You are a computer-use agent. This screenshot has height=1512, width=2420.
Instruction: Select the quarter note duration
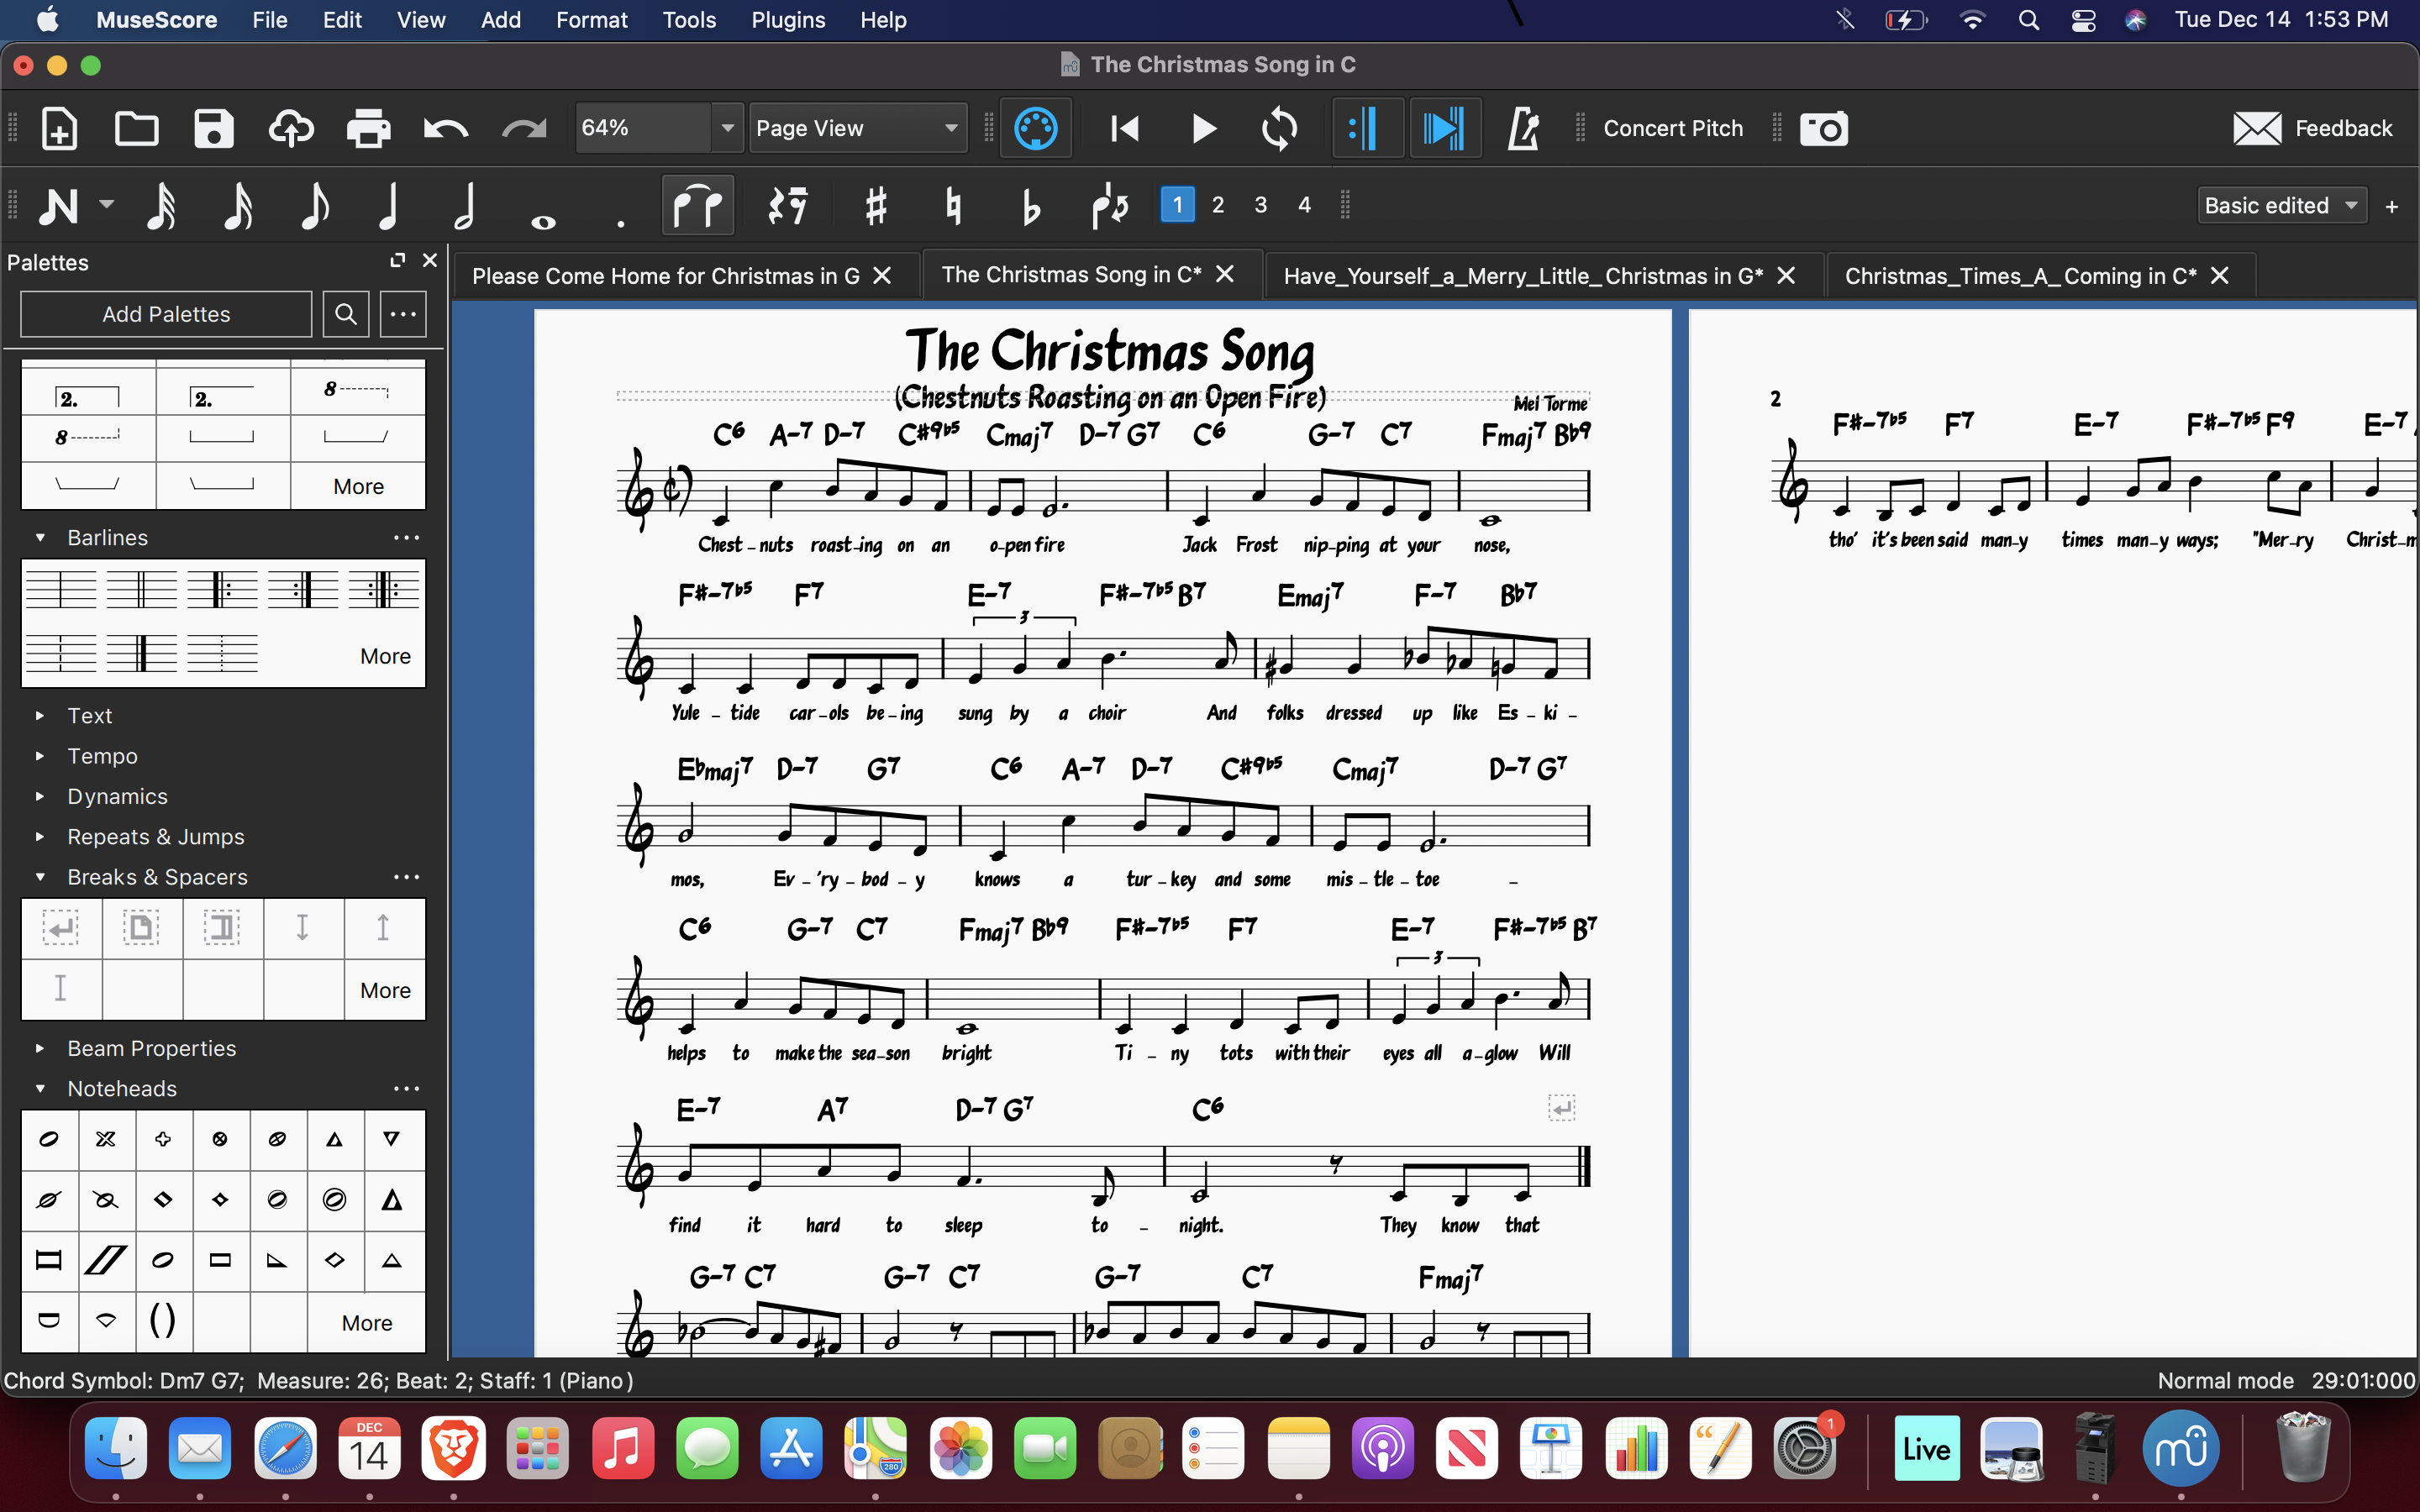(390, 207)
